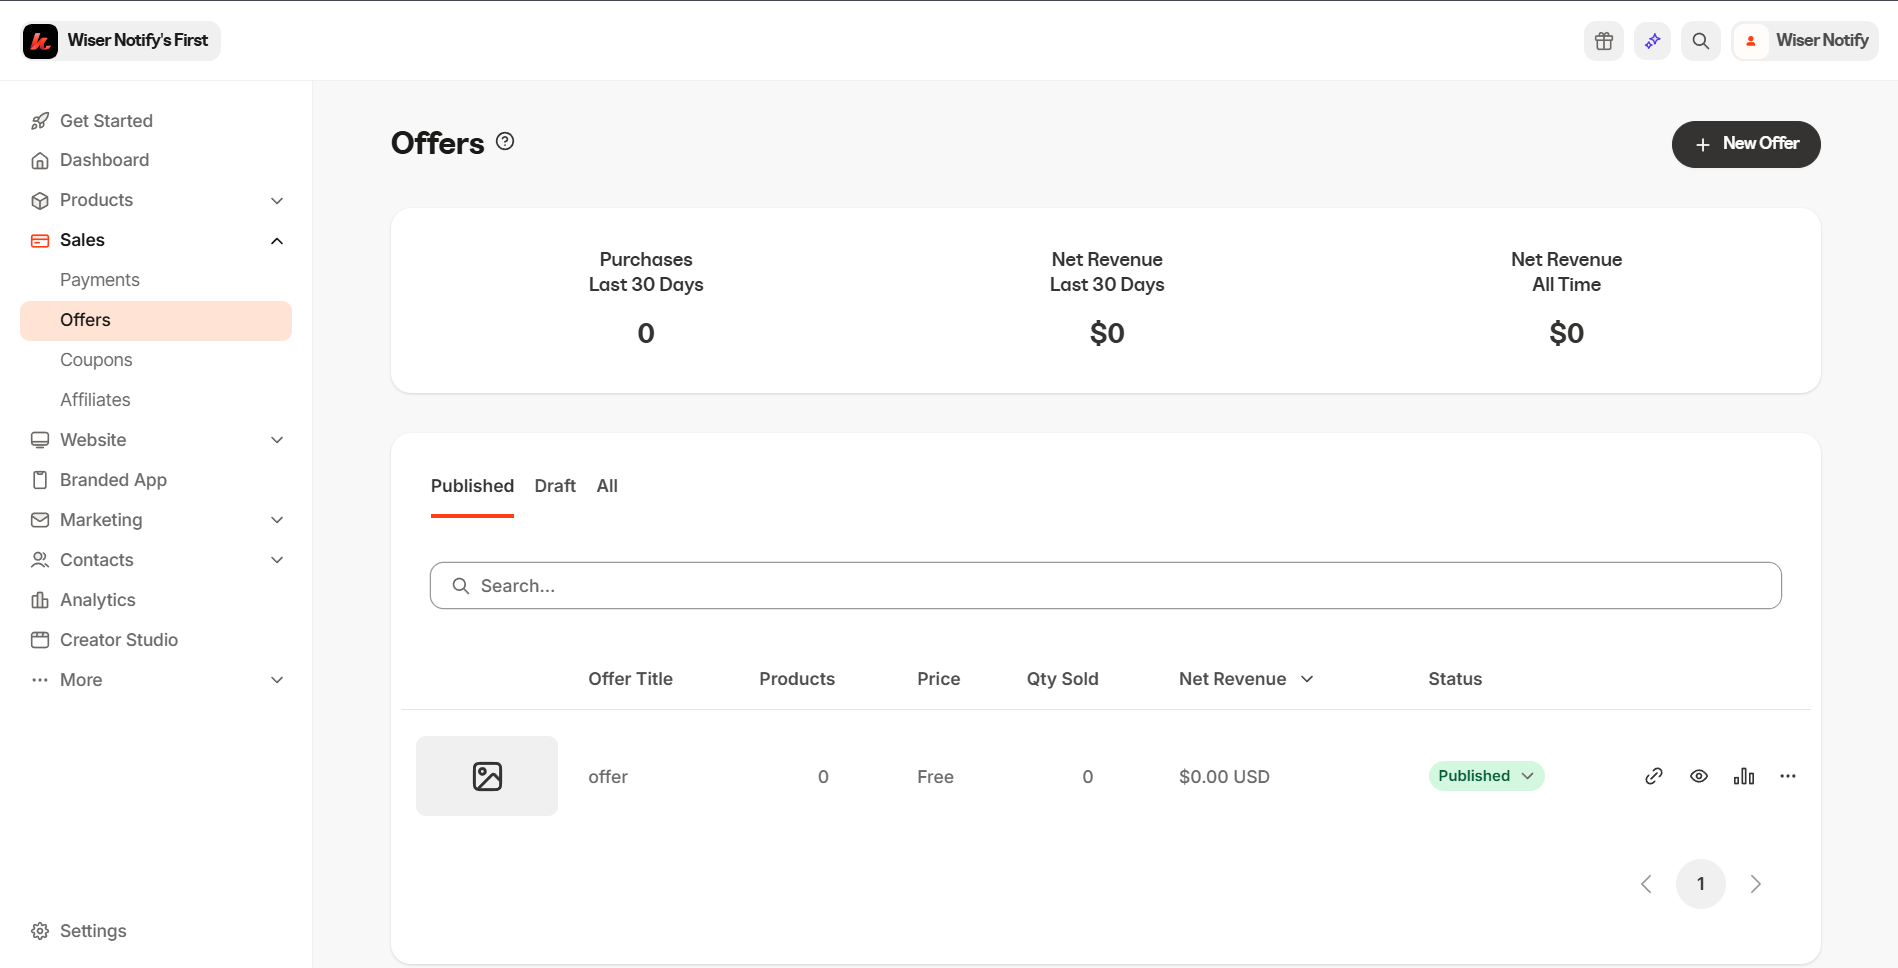Sort by the Net Revenue column
This screenshot has height=968, width=1898.
tap(1246, 679)
